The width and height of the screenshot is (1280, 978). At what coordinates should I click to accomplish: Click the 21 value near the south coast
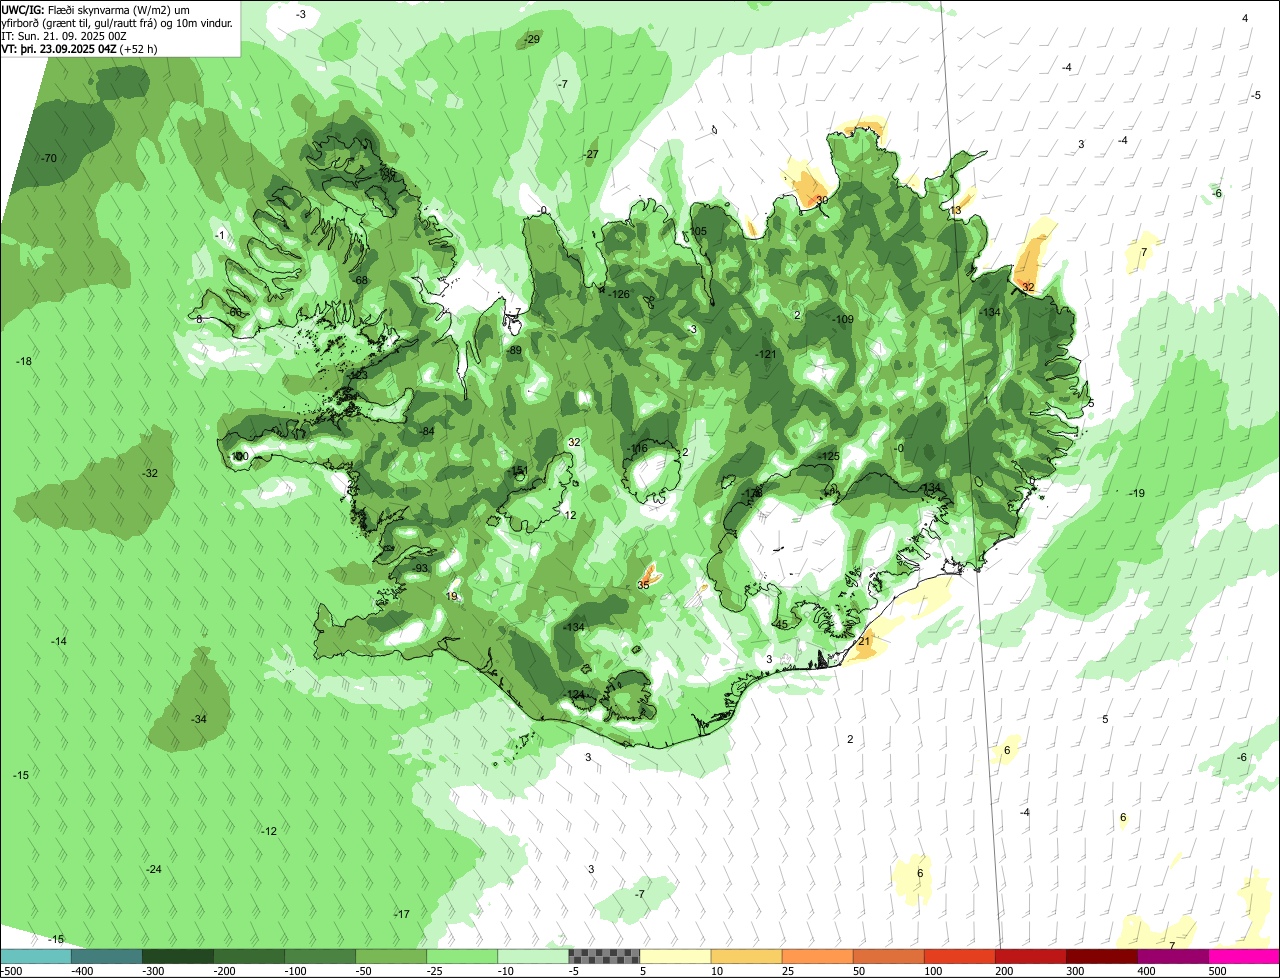[864, 641]
